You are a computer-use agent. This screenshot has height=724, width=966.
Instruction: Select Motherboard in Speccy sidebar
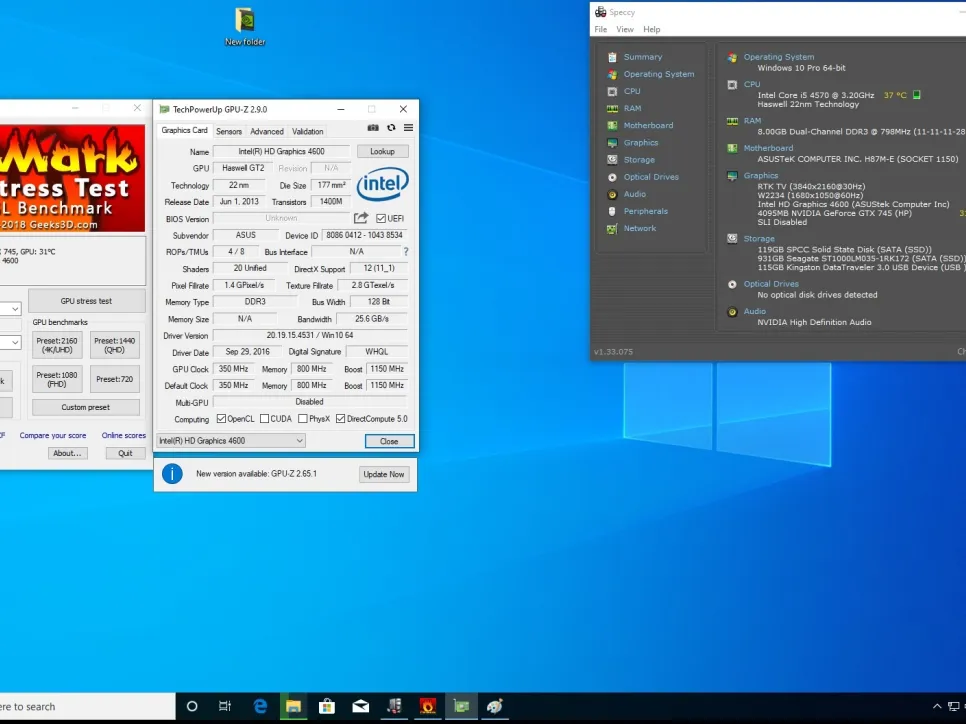(x=648, y=125)
